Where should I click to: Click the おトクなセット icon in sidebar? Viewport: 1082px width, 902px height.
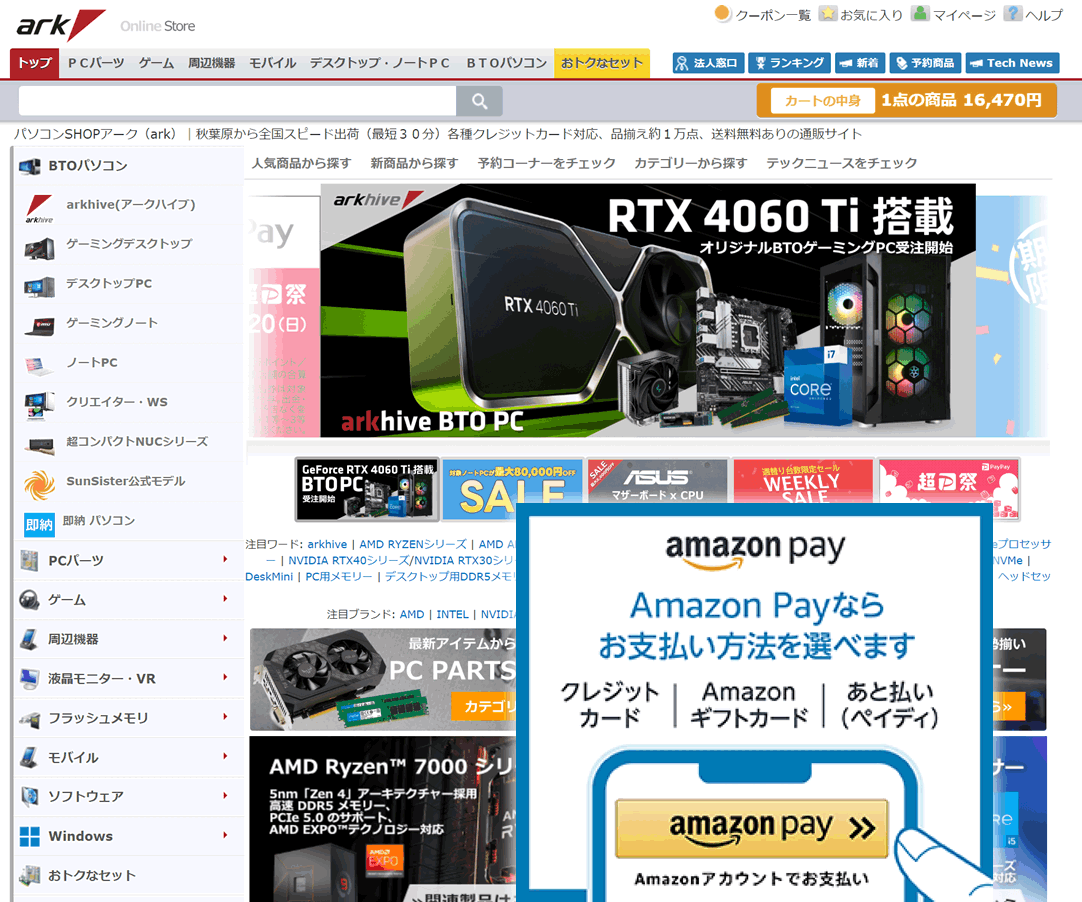(30, 875)
